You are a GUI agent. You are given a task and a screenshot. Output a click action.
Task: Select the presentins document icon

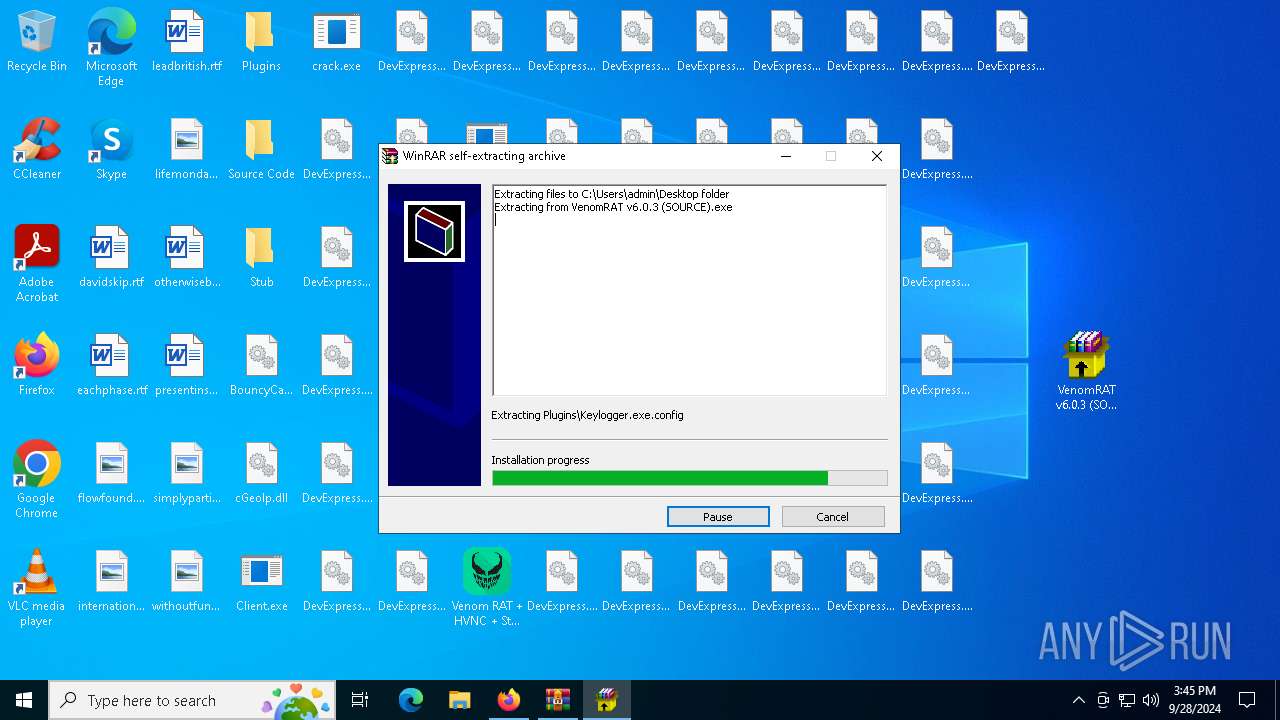point(187,366)
